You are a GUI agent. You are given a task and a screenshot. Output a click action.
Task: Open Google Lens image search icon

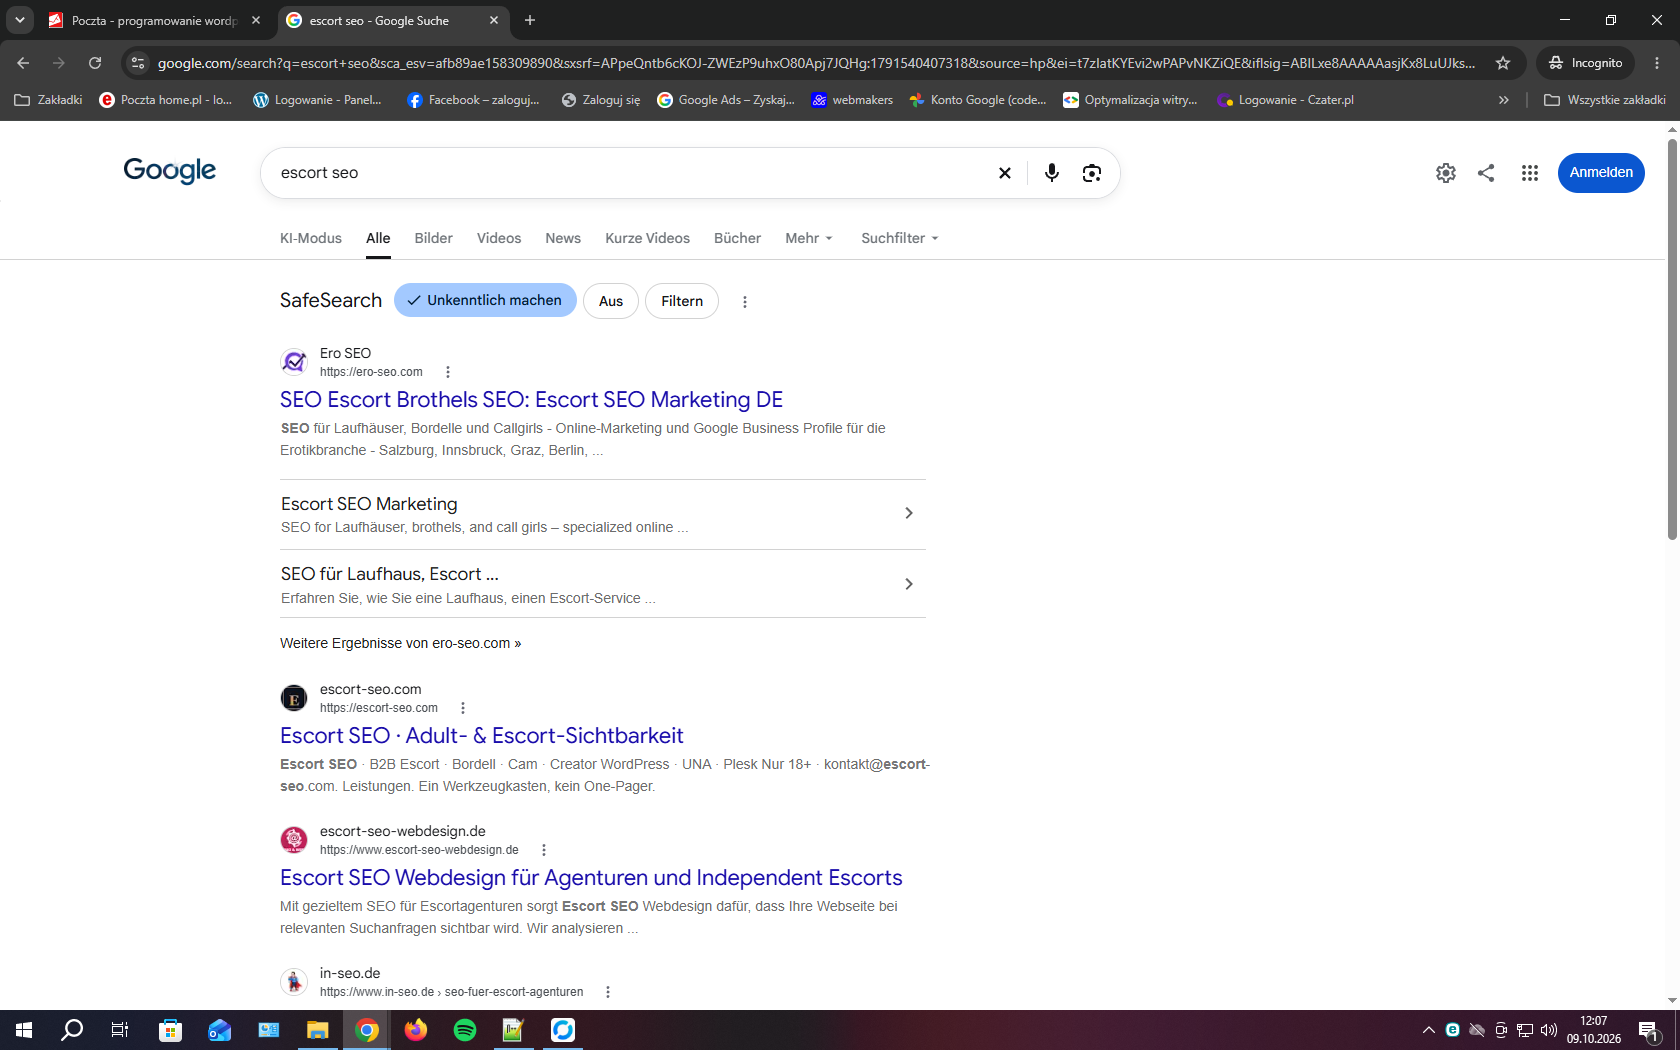tap(1092, 173)
